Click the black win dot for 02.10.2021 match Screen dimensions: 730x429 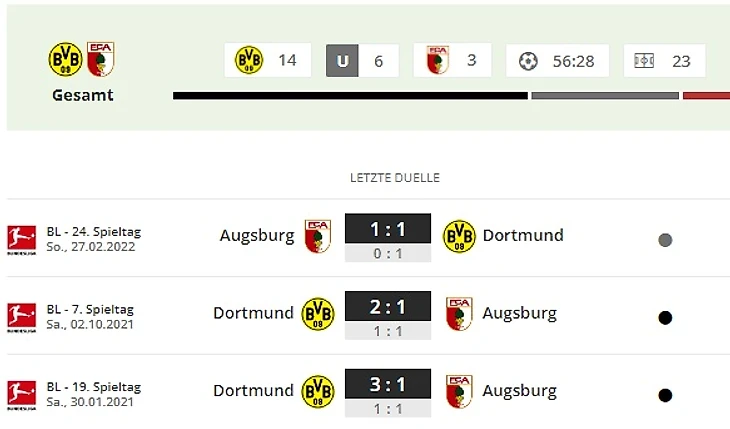pyautogui.click(x=665, y=318)
